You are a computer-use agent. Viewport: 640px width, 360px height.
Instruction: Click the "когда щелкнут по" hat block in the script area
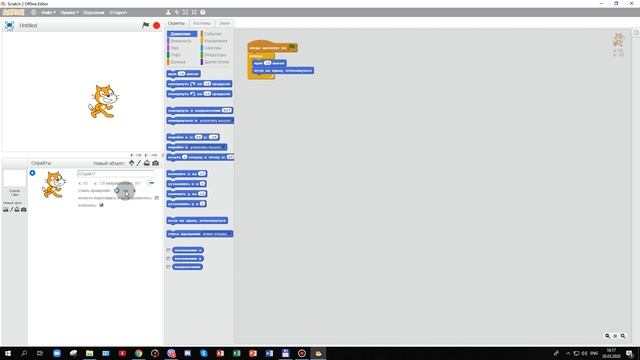[x=272, y=47]
